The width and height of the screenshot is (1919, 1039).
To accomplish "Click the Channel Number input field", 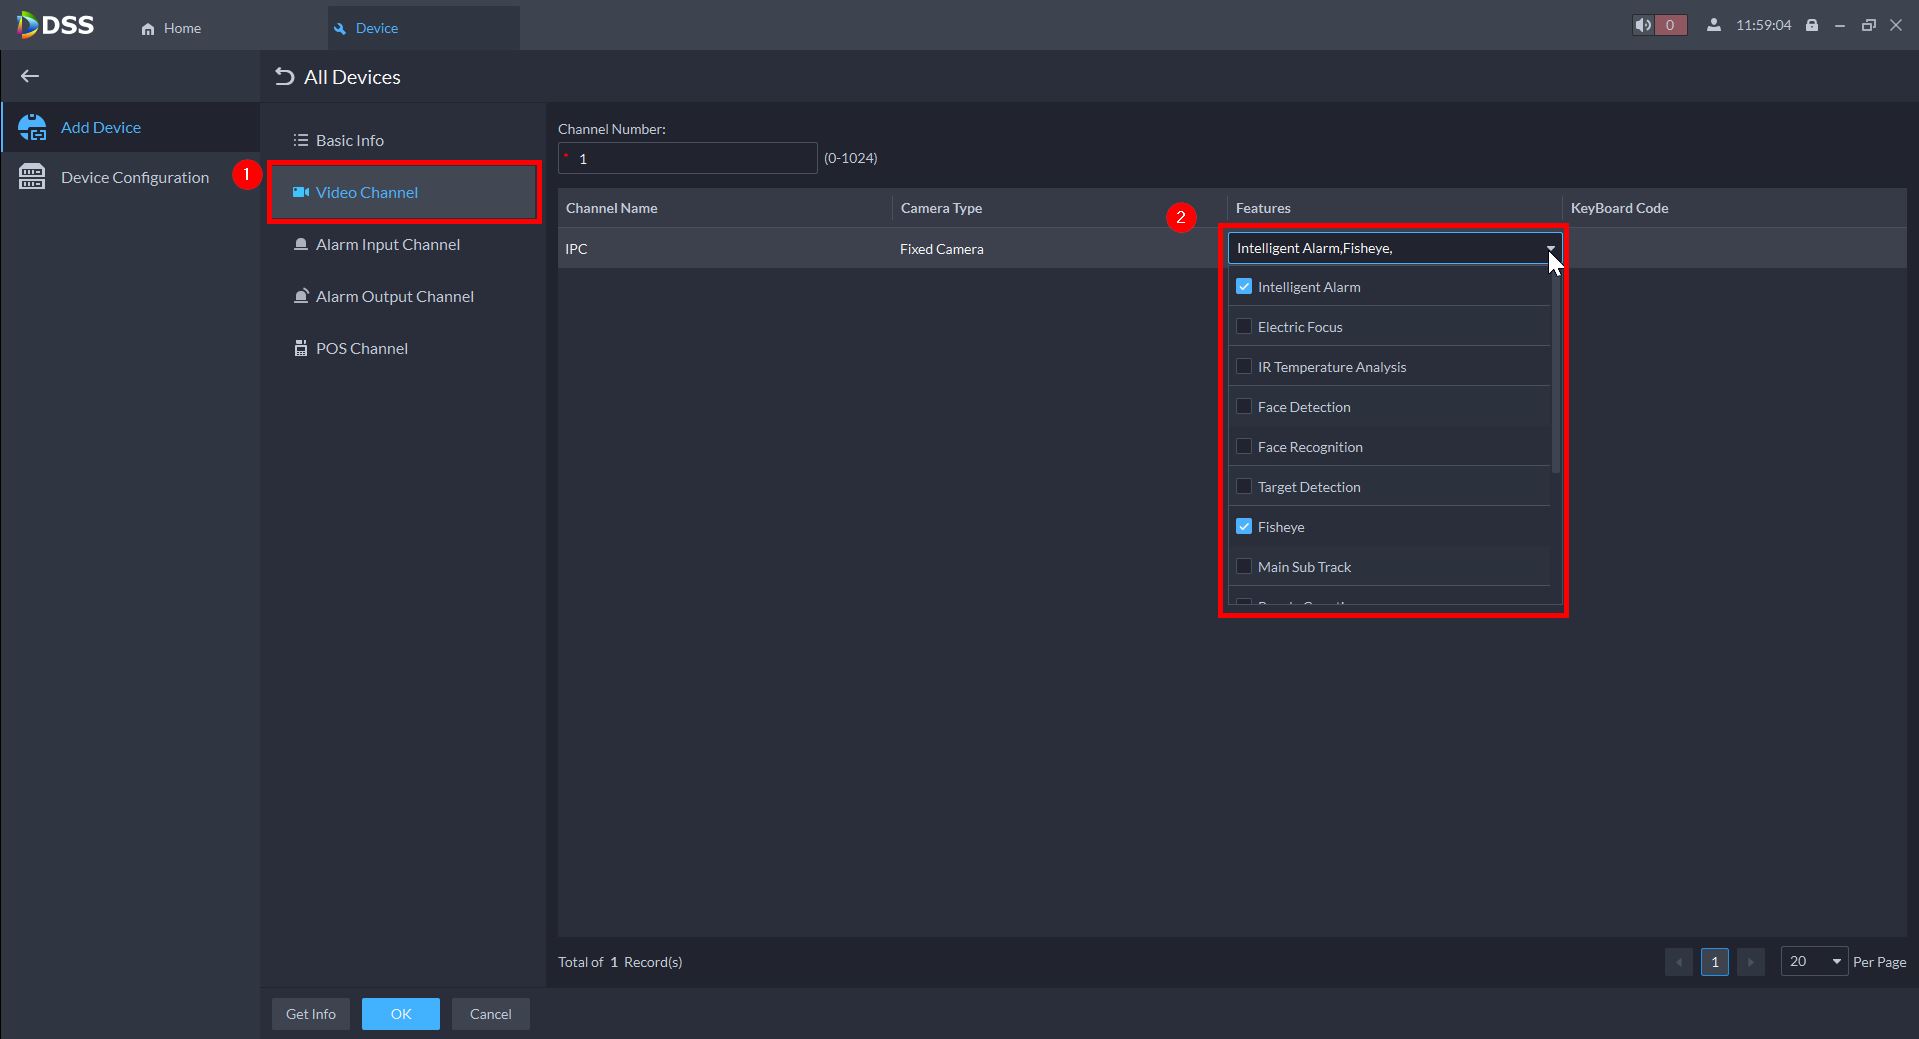I will [x=688, y=158].
